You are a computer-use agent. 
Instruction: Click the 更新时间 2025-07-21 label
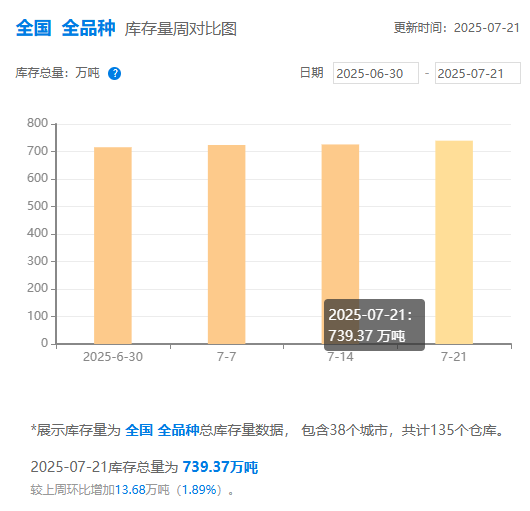click(456, 28)
